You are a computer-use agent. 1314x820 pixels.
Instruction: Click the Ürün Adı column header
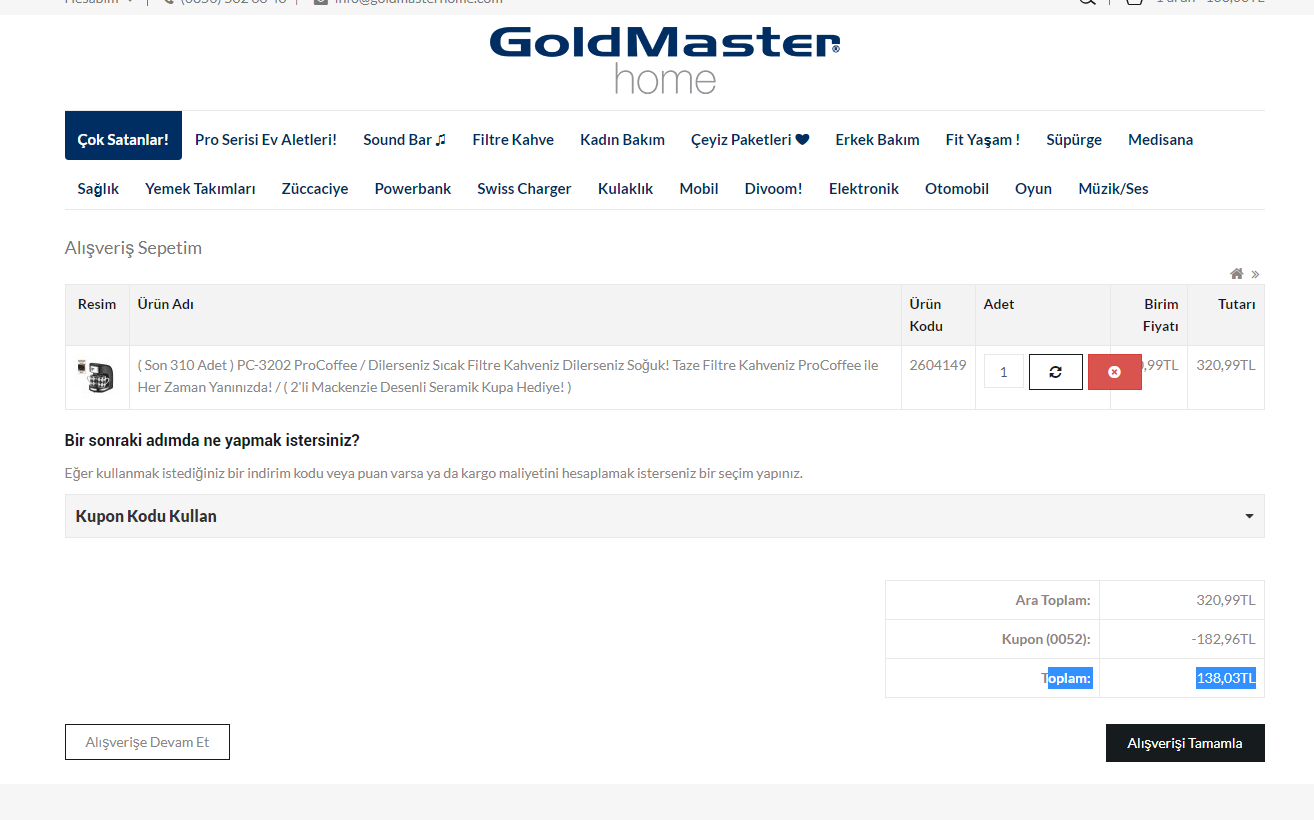click(165, 304)
